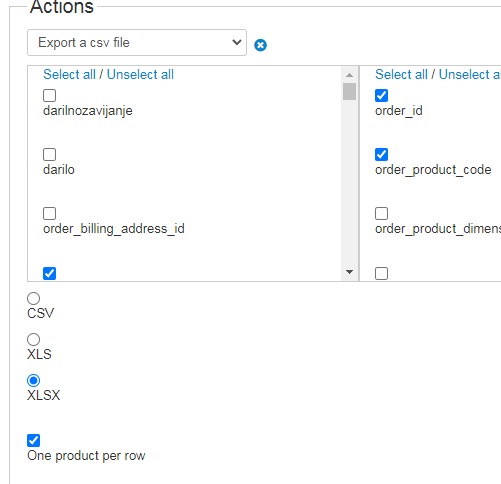Enable the darilo checkbox

[49, 155]
